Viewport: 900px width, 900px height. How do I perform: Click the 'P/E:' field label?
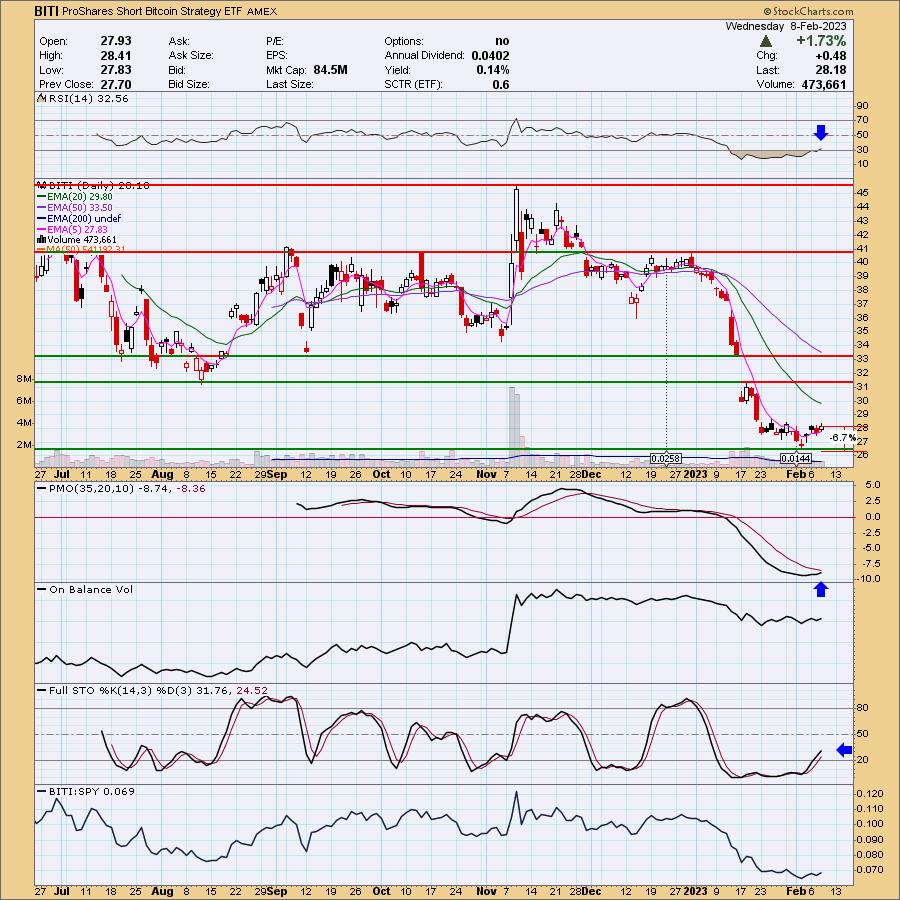pos(276,41)
